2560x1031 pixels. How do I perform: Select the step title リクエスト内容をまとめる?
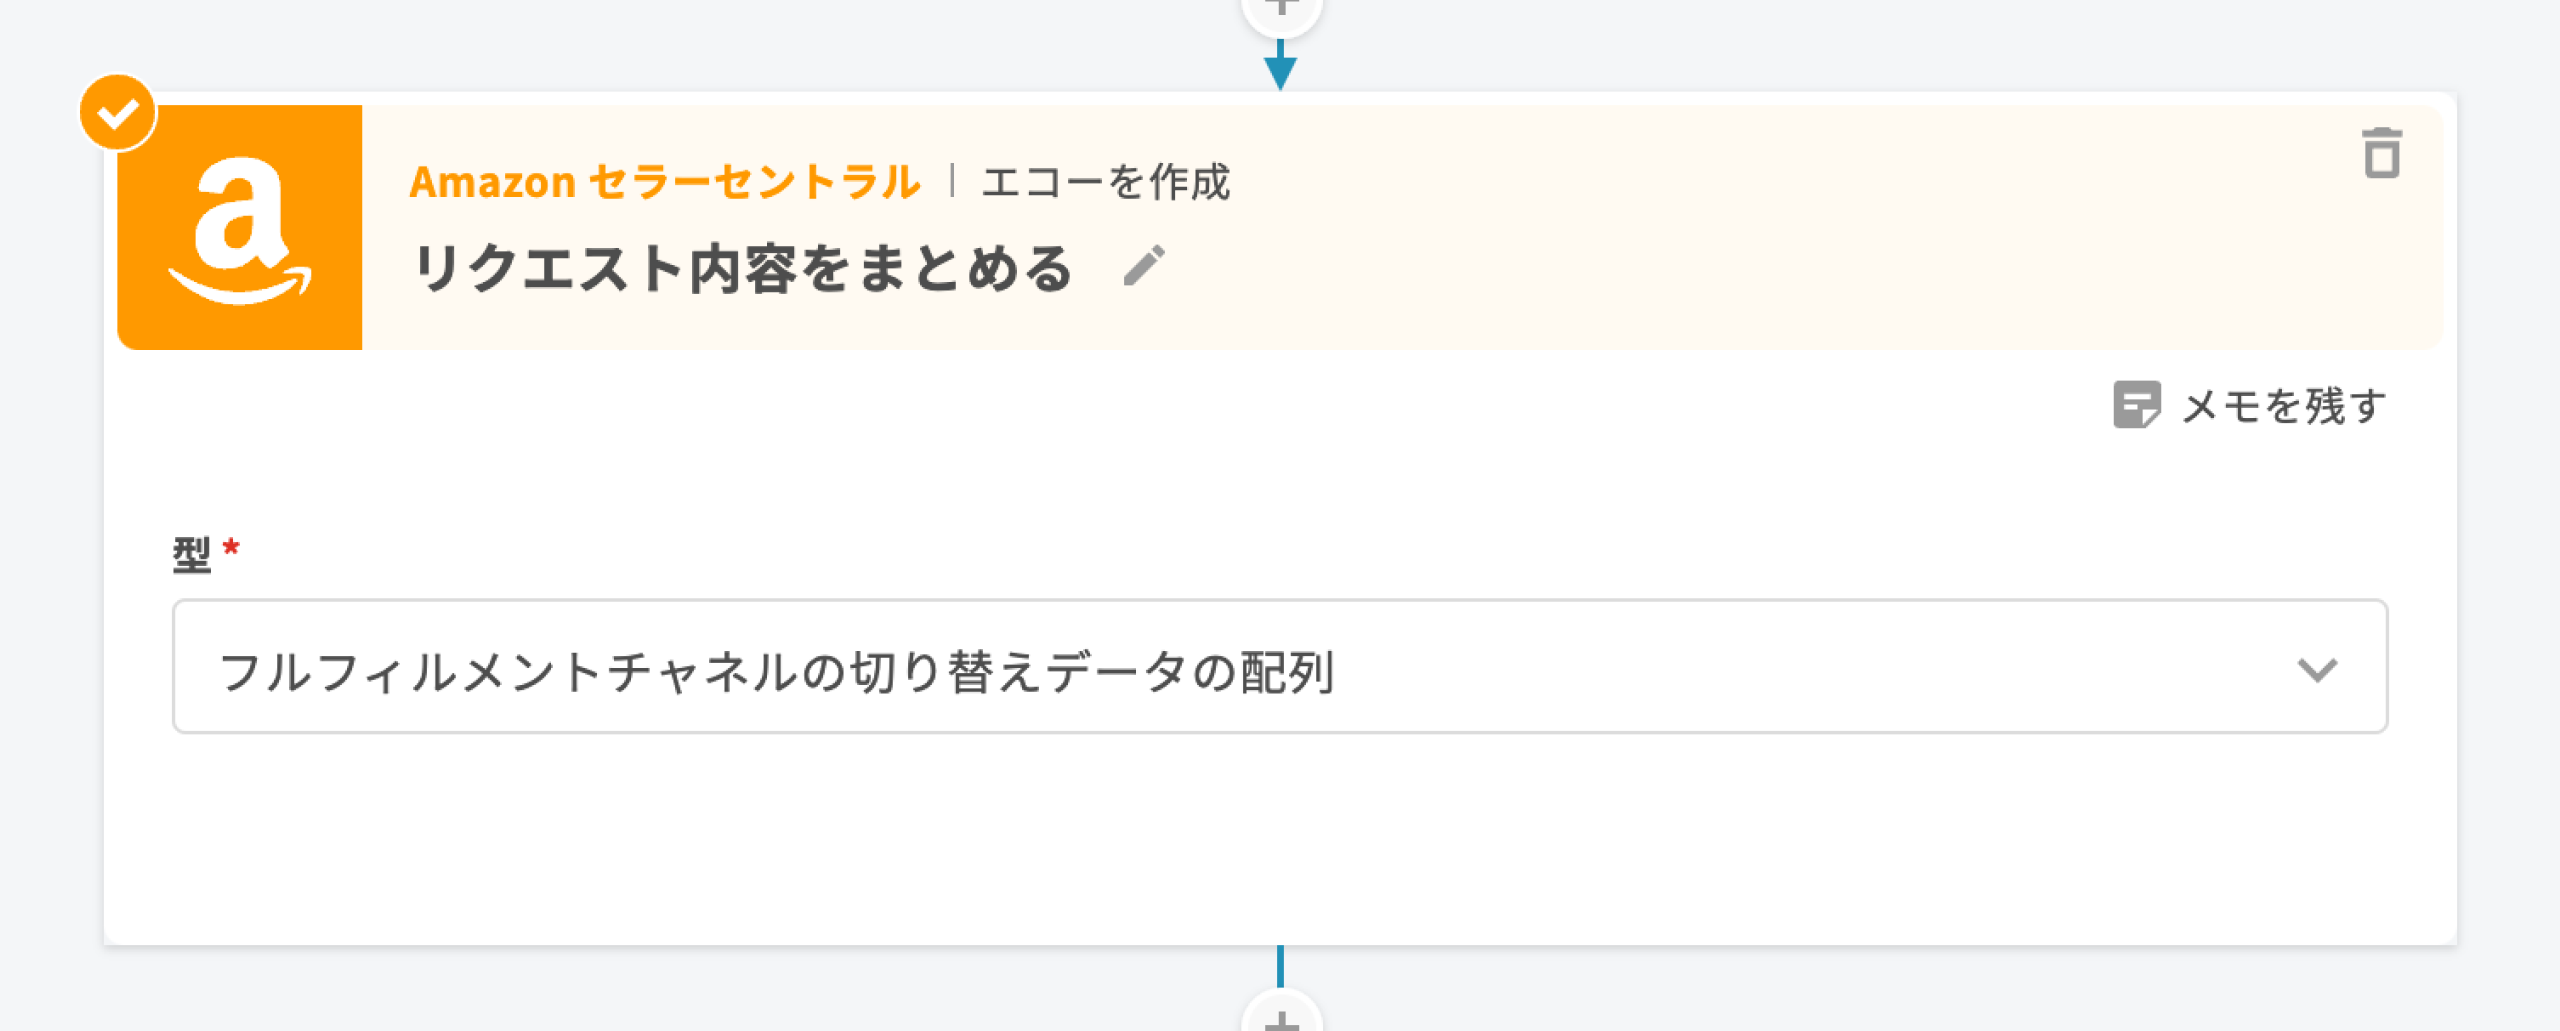pos(744,268)
